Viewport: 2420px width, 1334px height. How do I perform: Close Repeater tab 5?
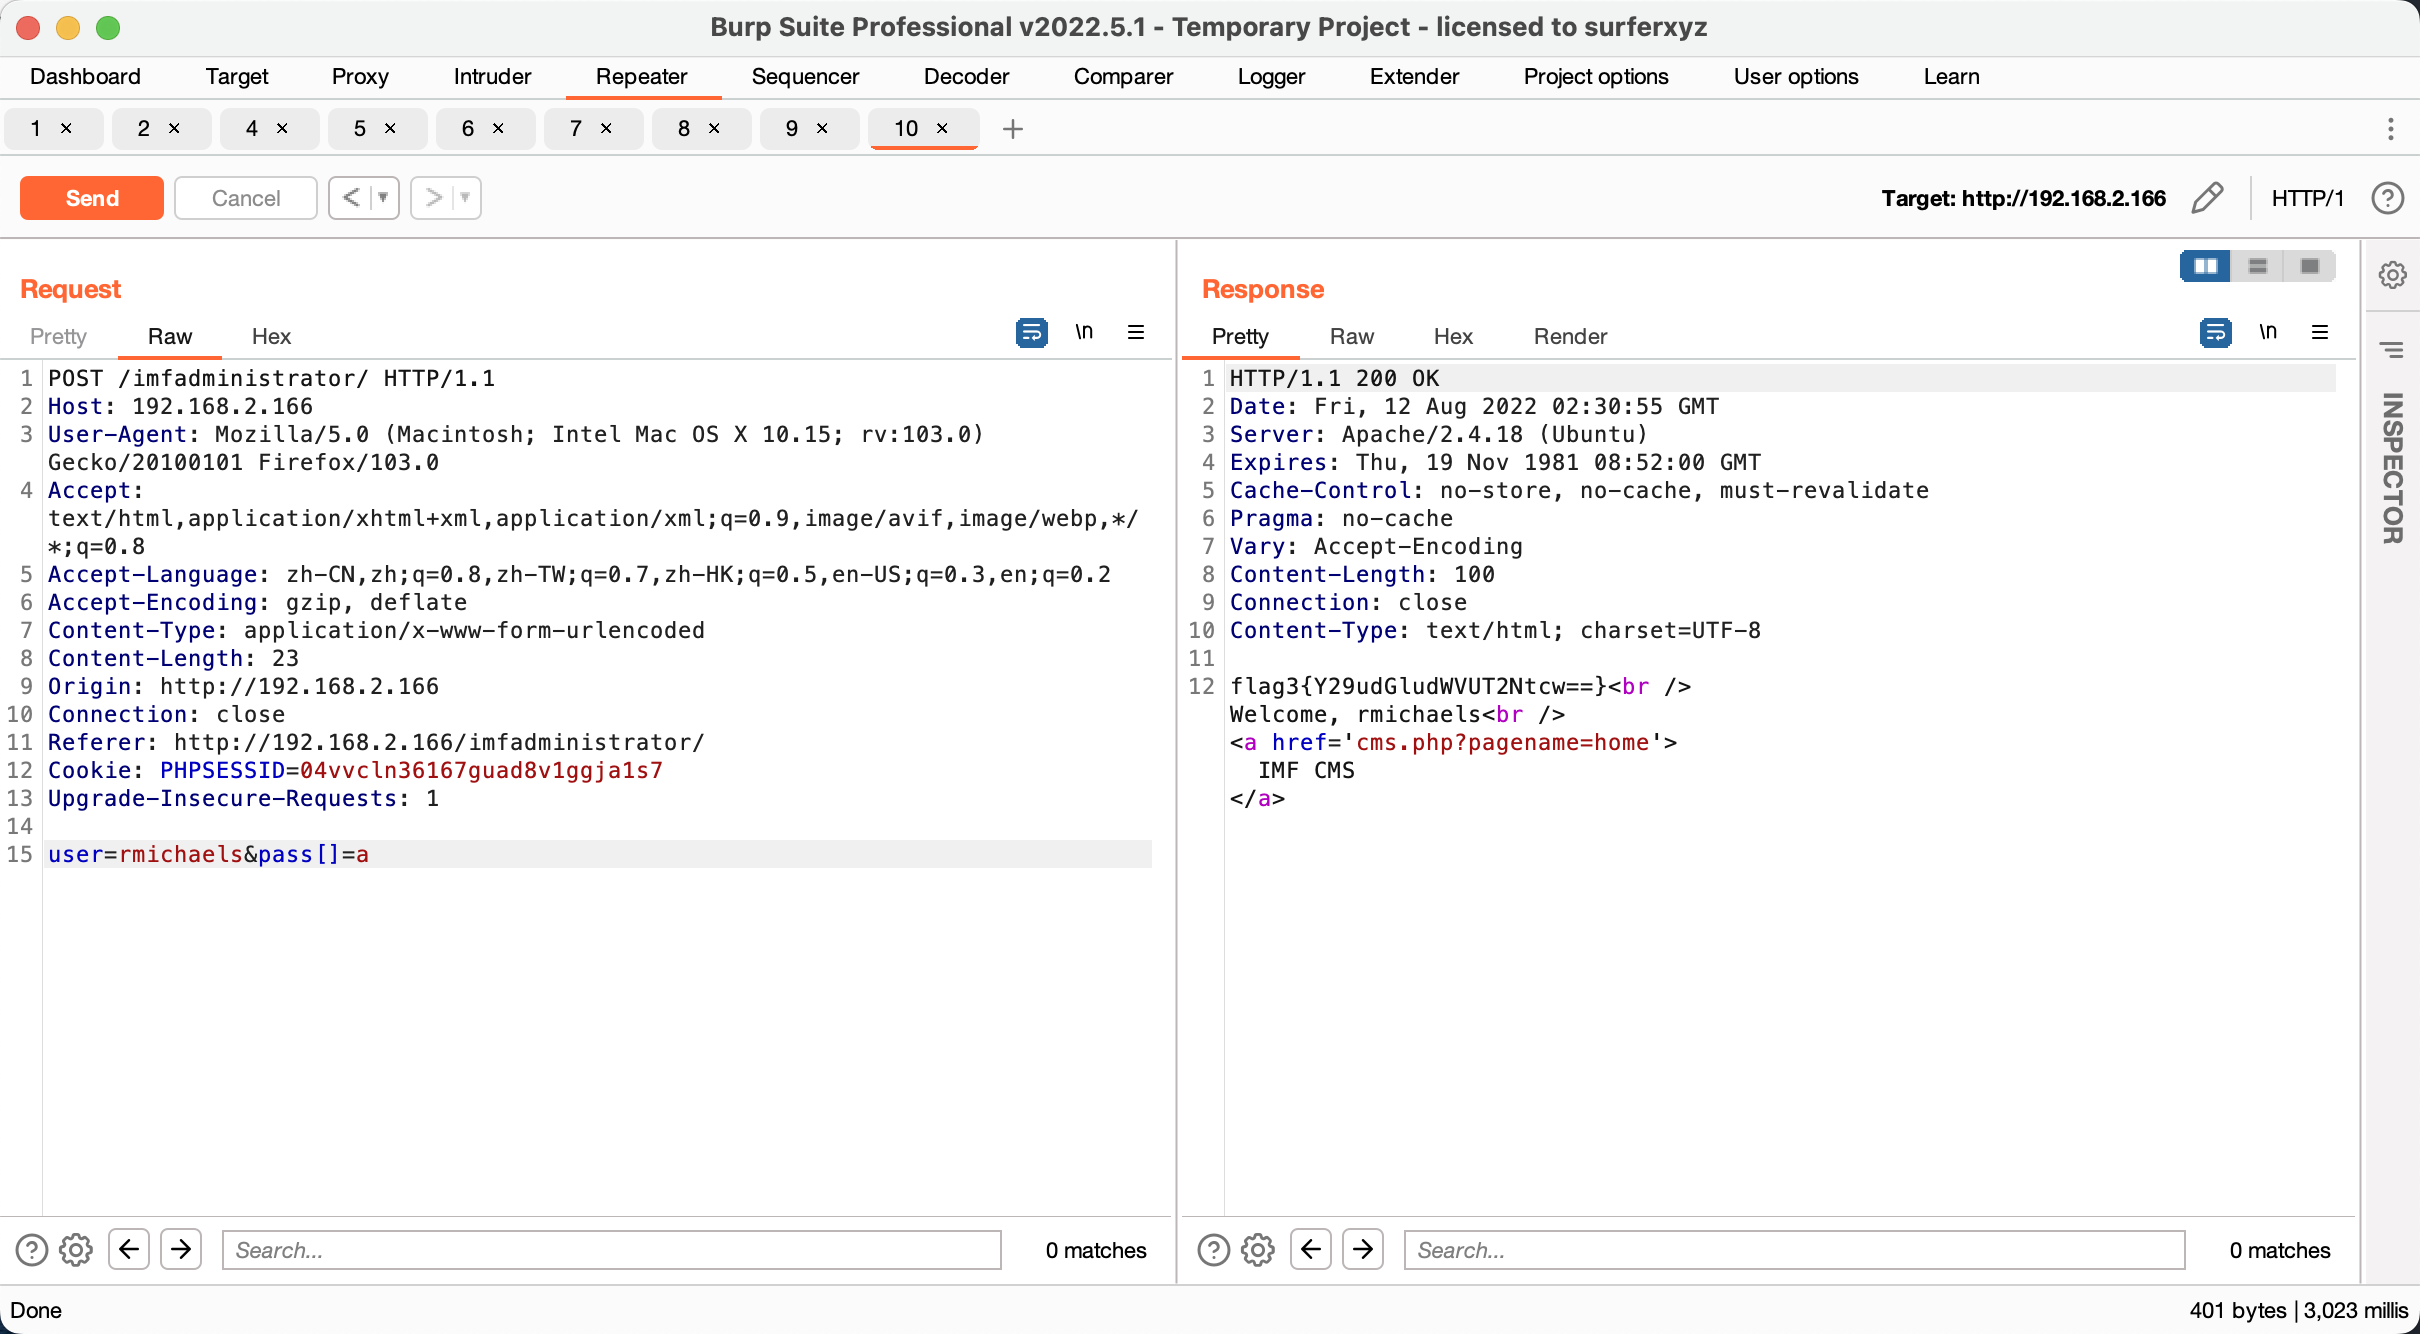coord(390,128)
